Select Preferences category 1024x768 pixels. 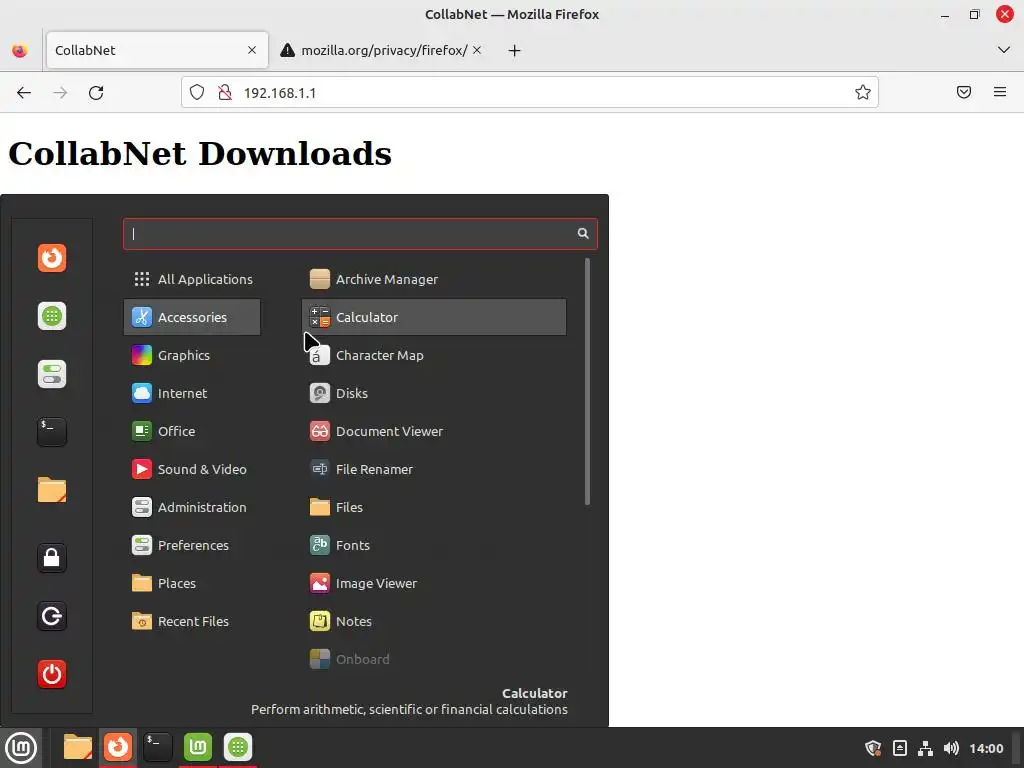point(192,545)
